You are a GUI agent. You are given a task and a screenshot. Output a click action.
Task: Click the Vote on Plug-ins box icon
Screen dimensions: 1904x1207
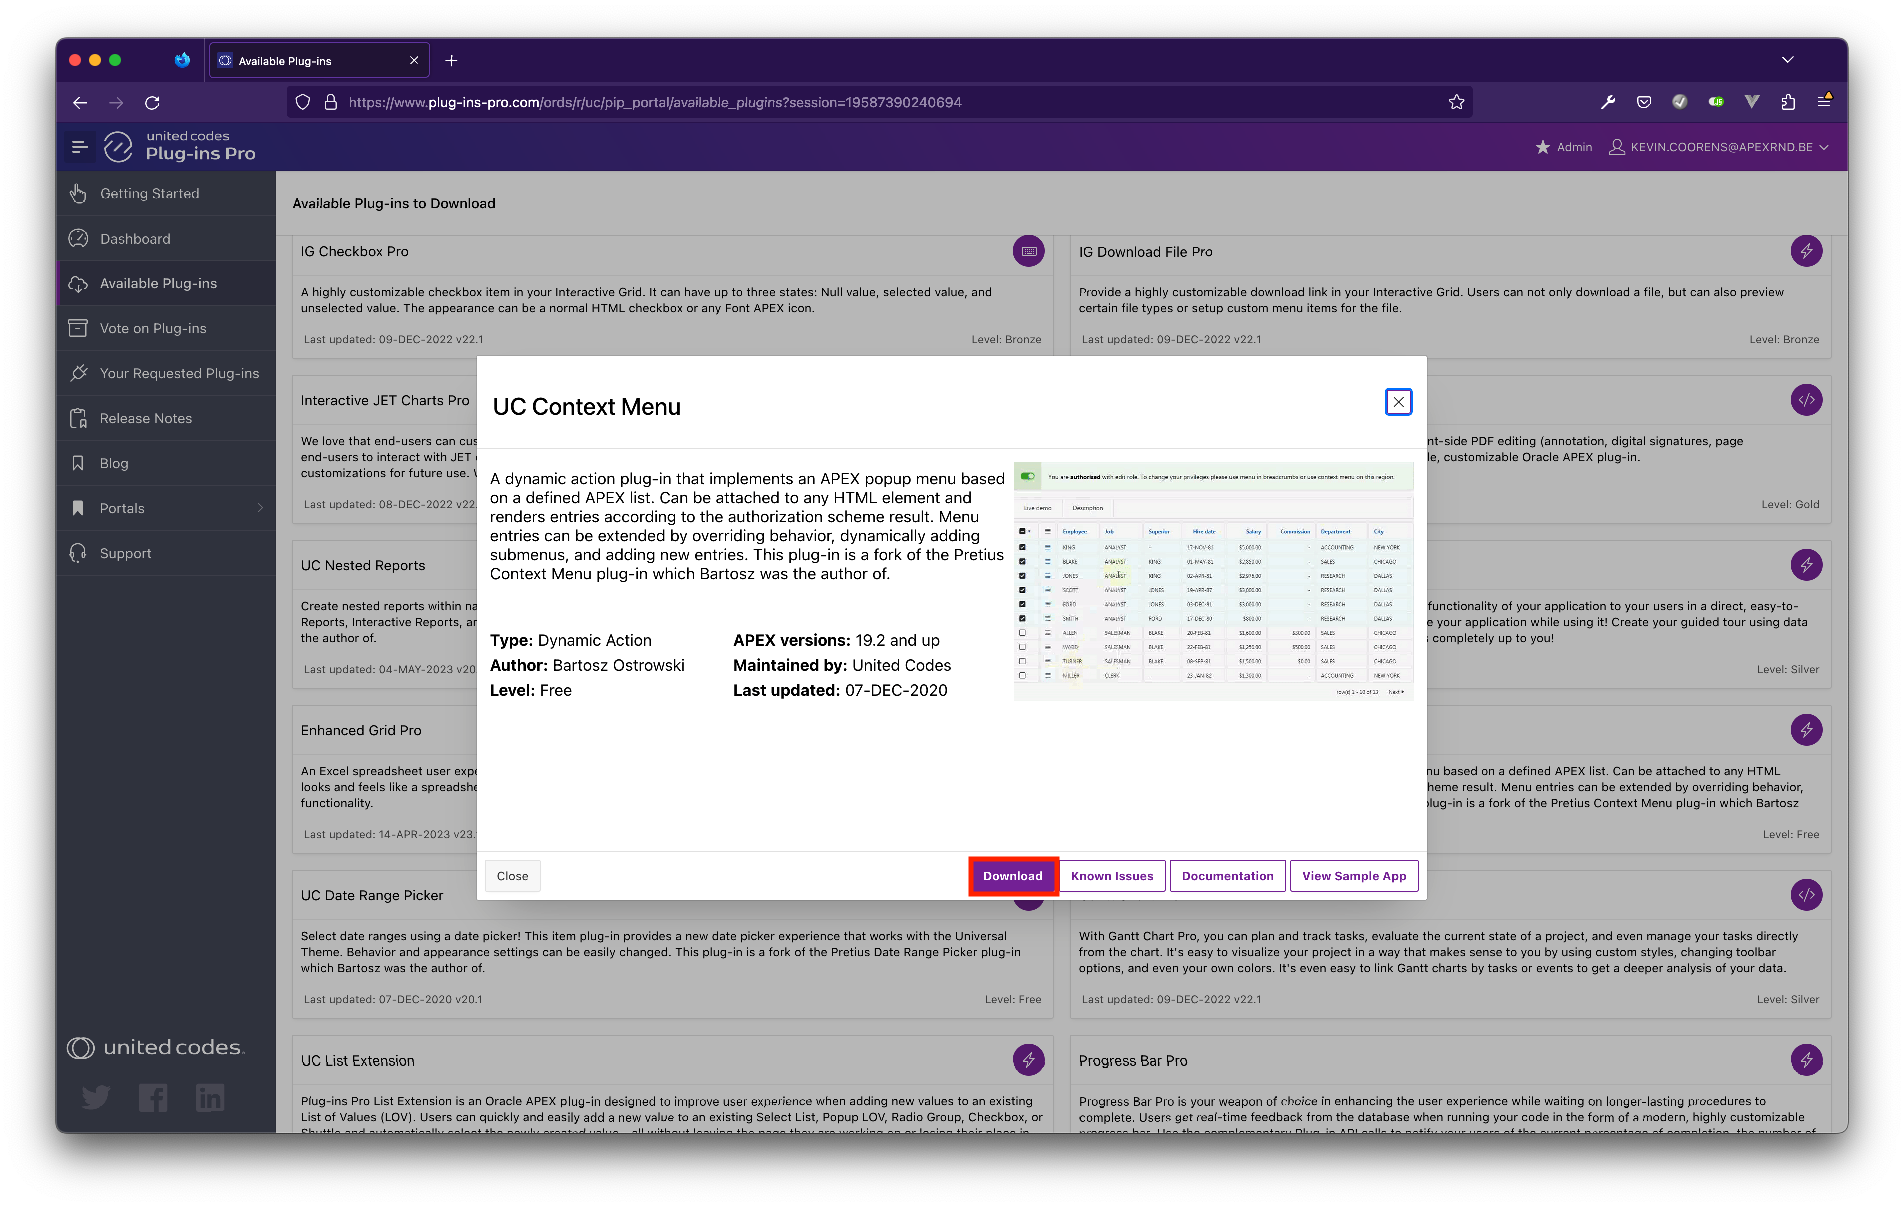point(78,328)
